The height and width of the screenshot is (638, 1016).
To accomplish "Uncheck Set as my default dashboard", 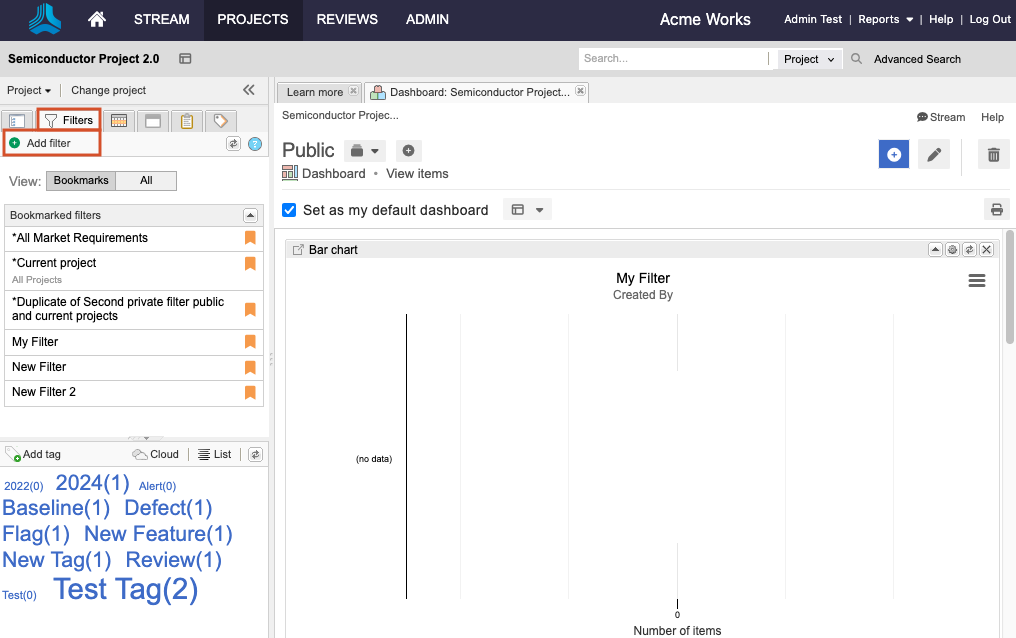I will click(x=289, y=210).
